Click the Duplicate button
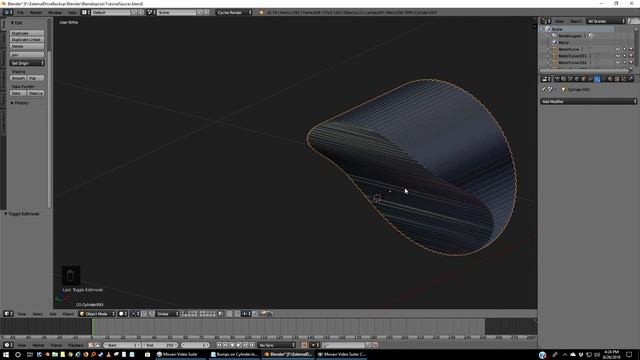 coord(27,33)
